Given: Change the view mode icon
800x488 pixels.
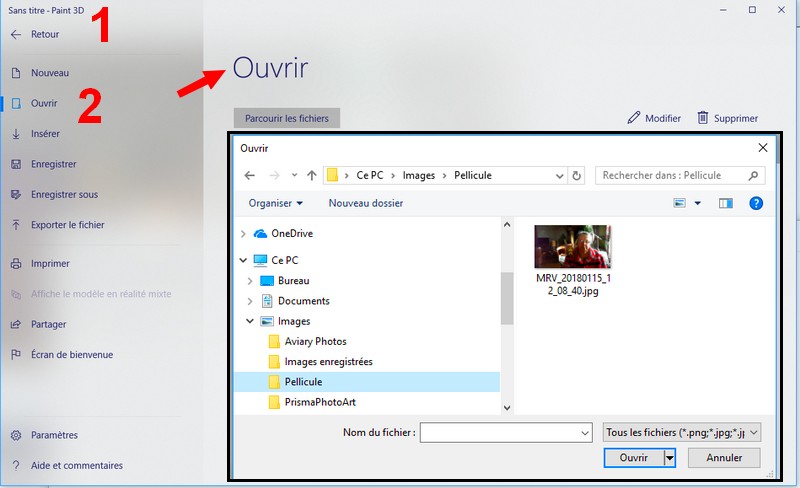Looking at the screenshot, I should (x=679, y=203).
